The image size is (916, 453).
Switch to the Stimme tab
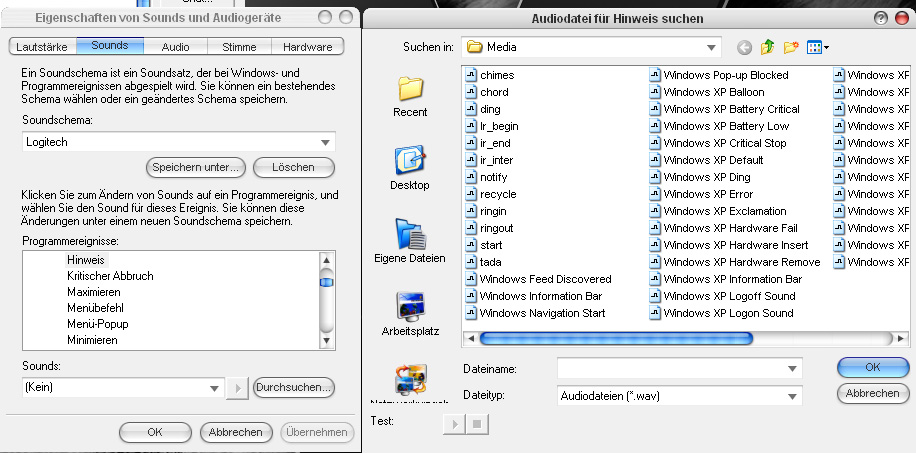(x=240, y=47)
